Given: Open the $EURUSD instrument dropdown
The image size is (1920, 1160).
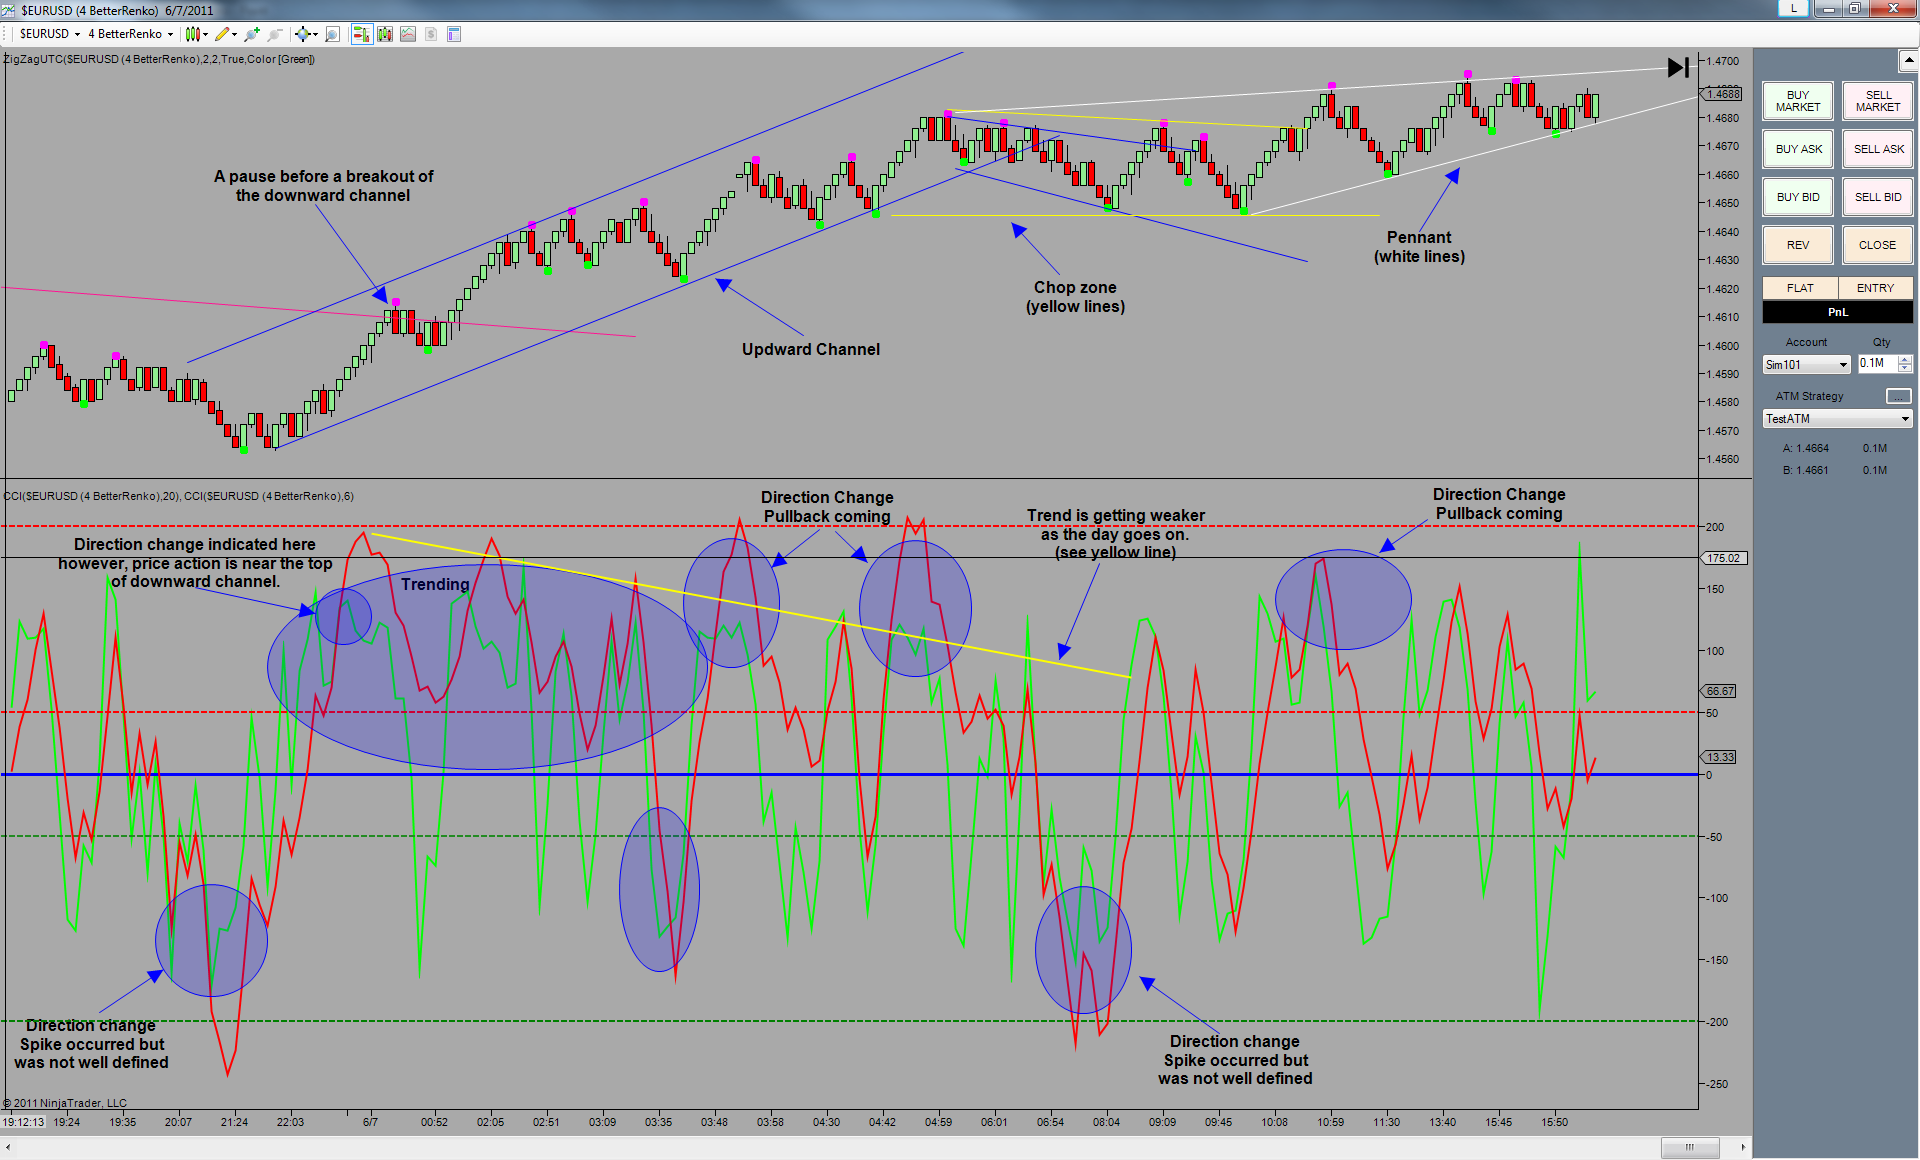Looking at the screenshot, I should click(49, 34).
